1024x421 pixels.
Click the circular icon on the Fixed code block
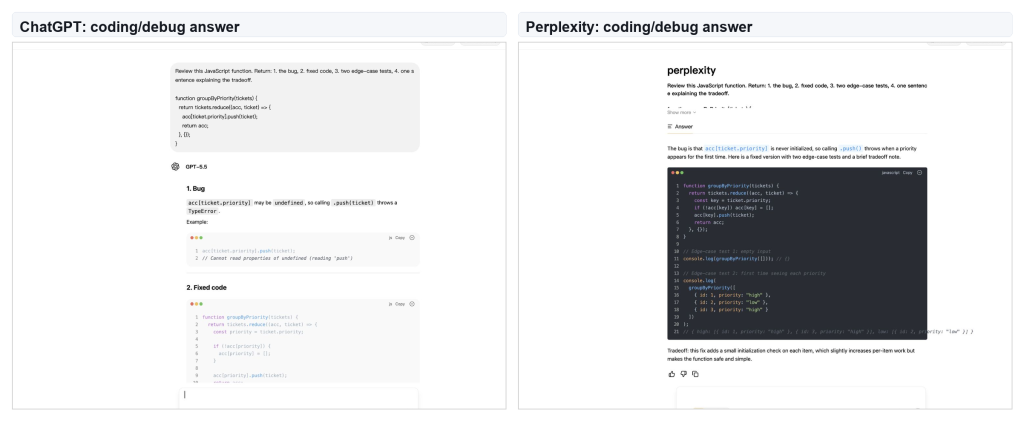(x=411, y=304)
